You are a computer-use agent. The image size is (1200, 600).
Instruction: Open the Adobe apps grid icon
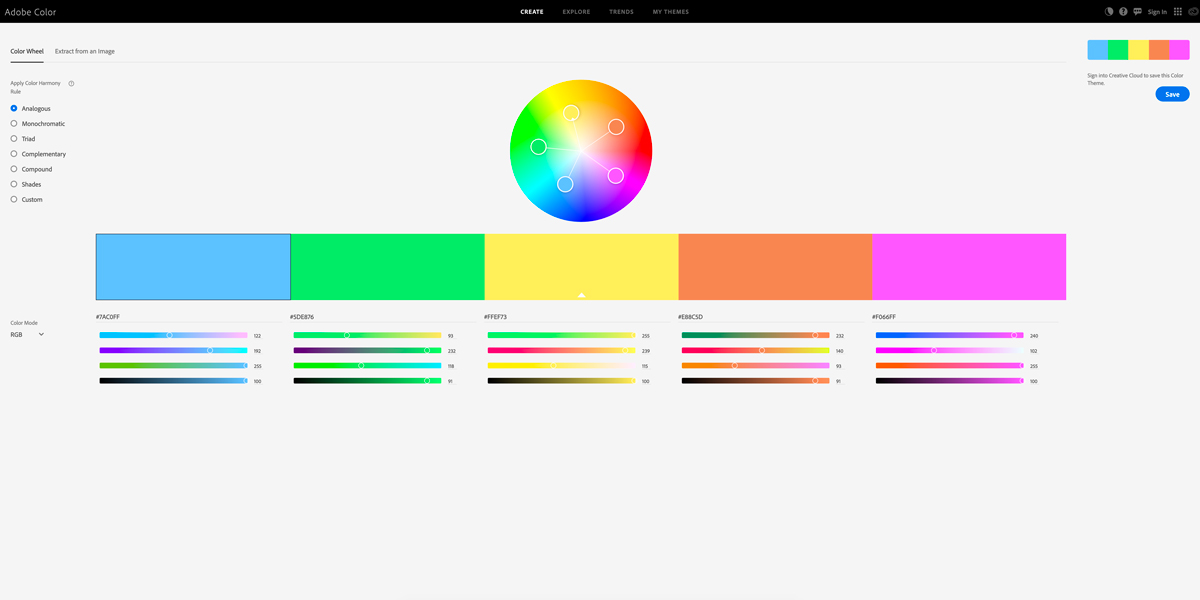click(x=1178, y=11)
